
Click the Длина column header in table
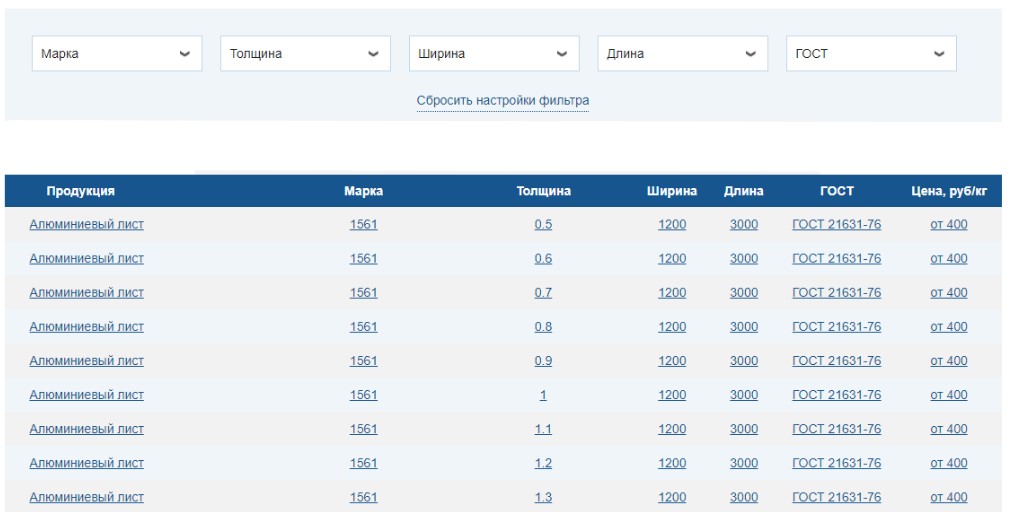tap(744, 191)
